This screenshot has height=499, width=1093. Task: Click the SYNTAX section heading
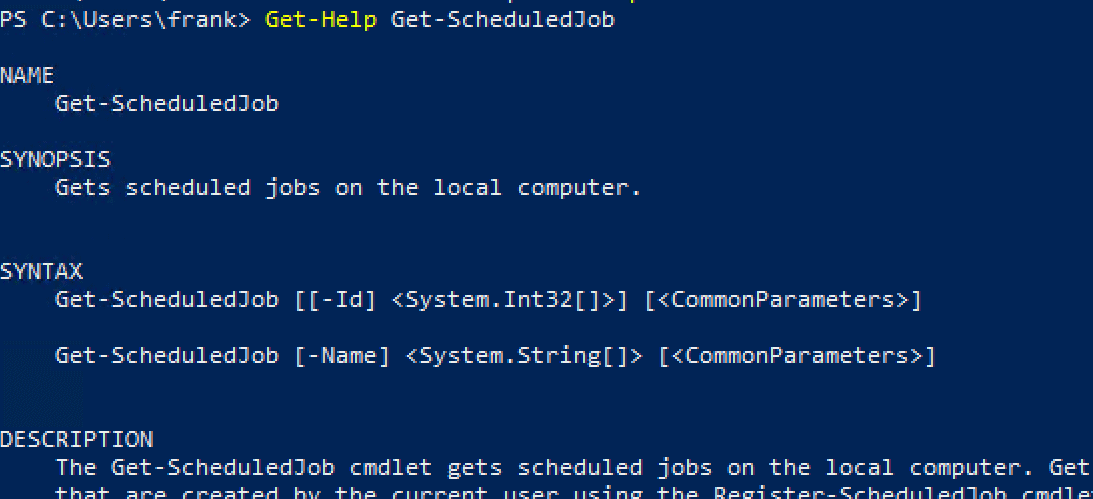tap(41, 271)
